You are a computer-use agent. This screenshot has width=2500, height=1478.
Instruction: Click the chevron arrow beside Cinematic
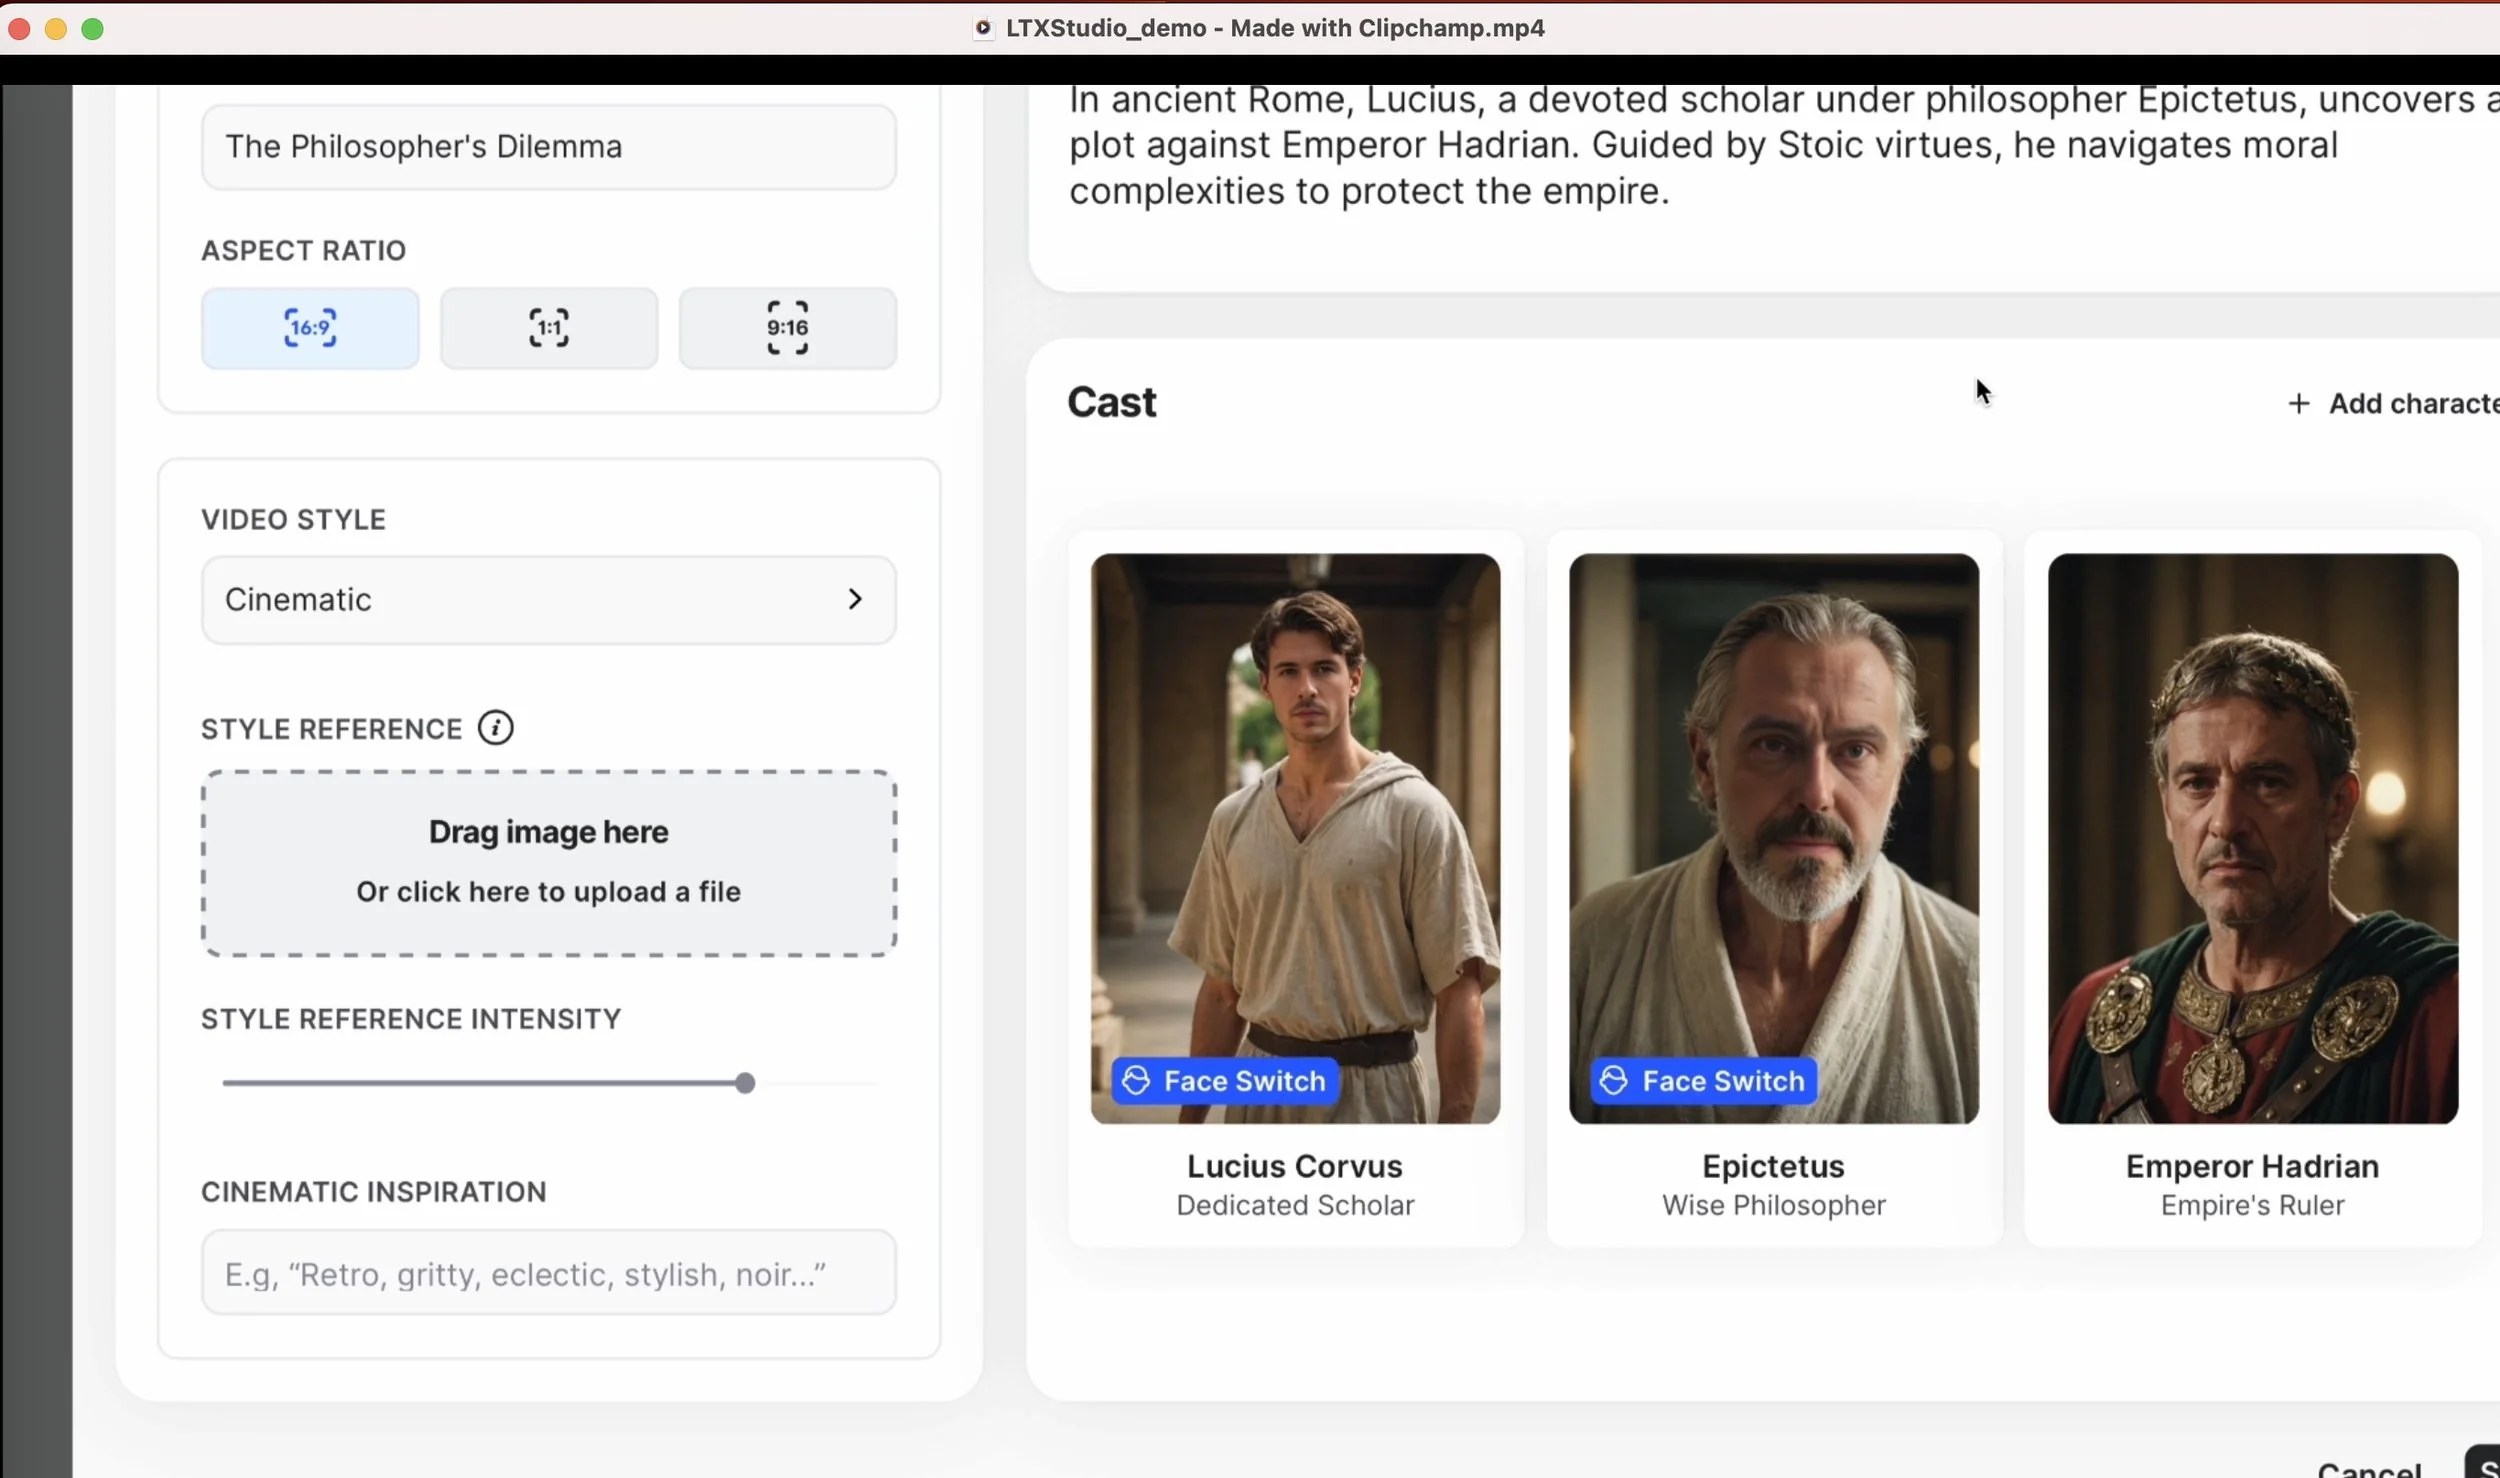(x=855, y=599)
